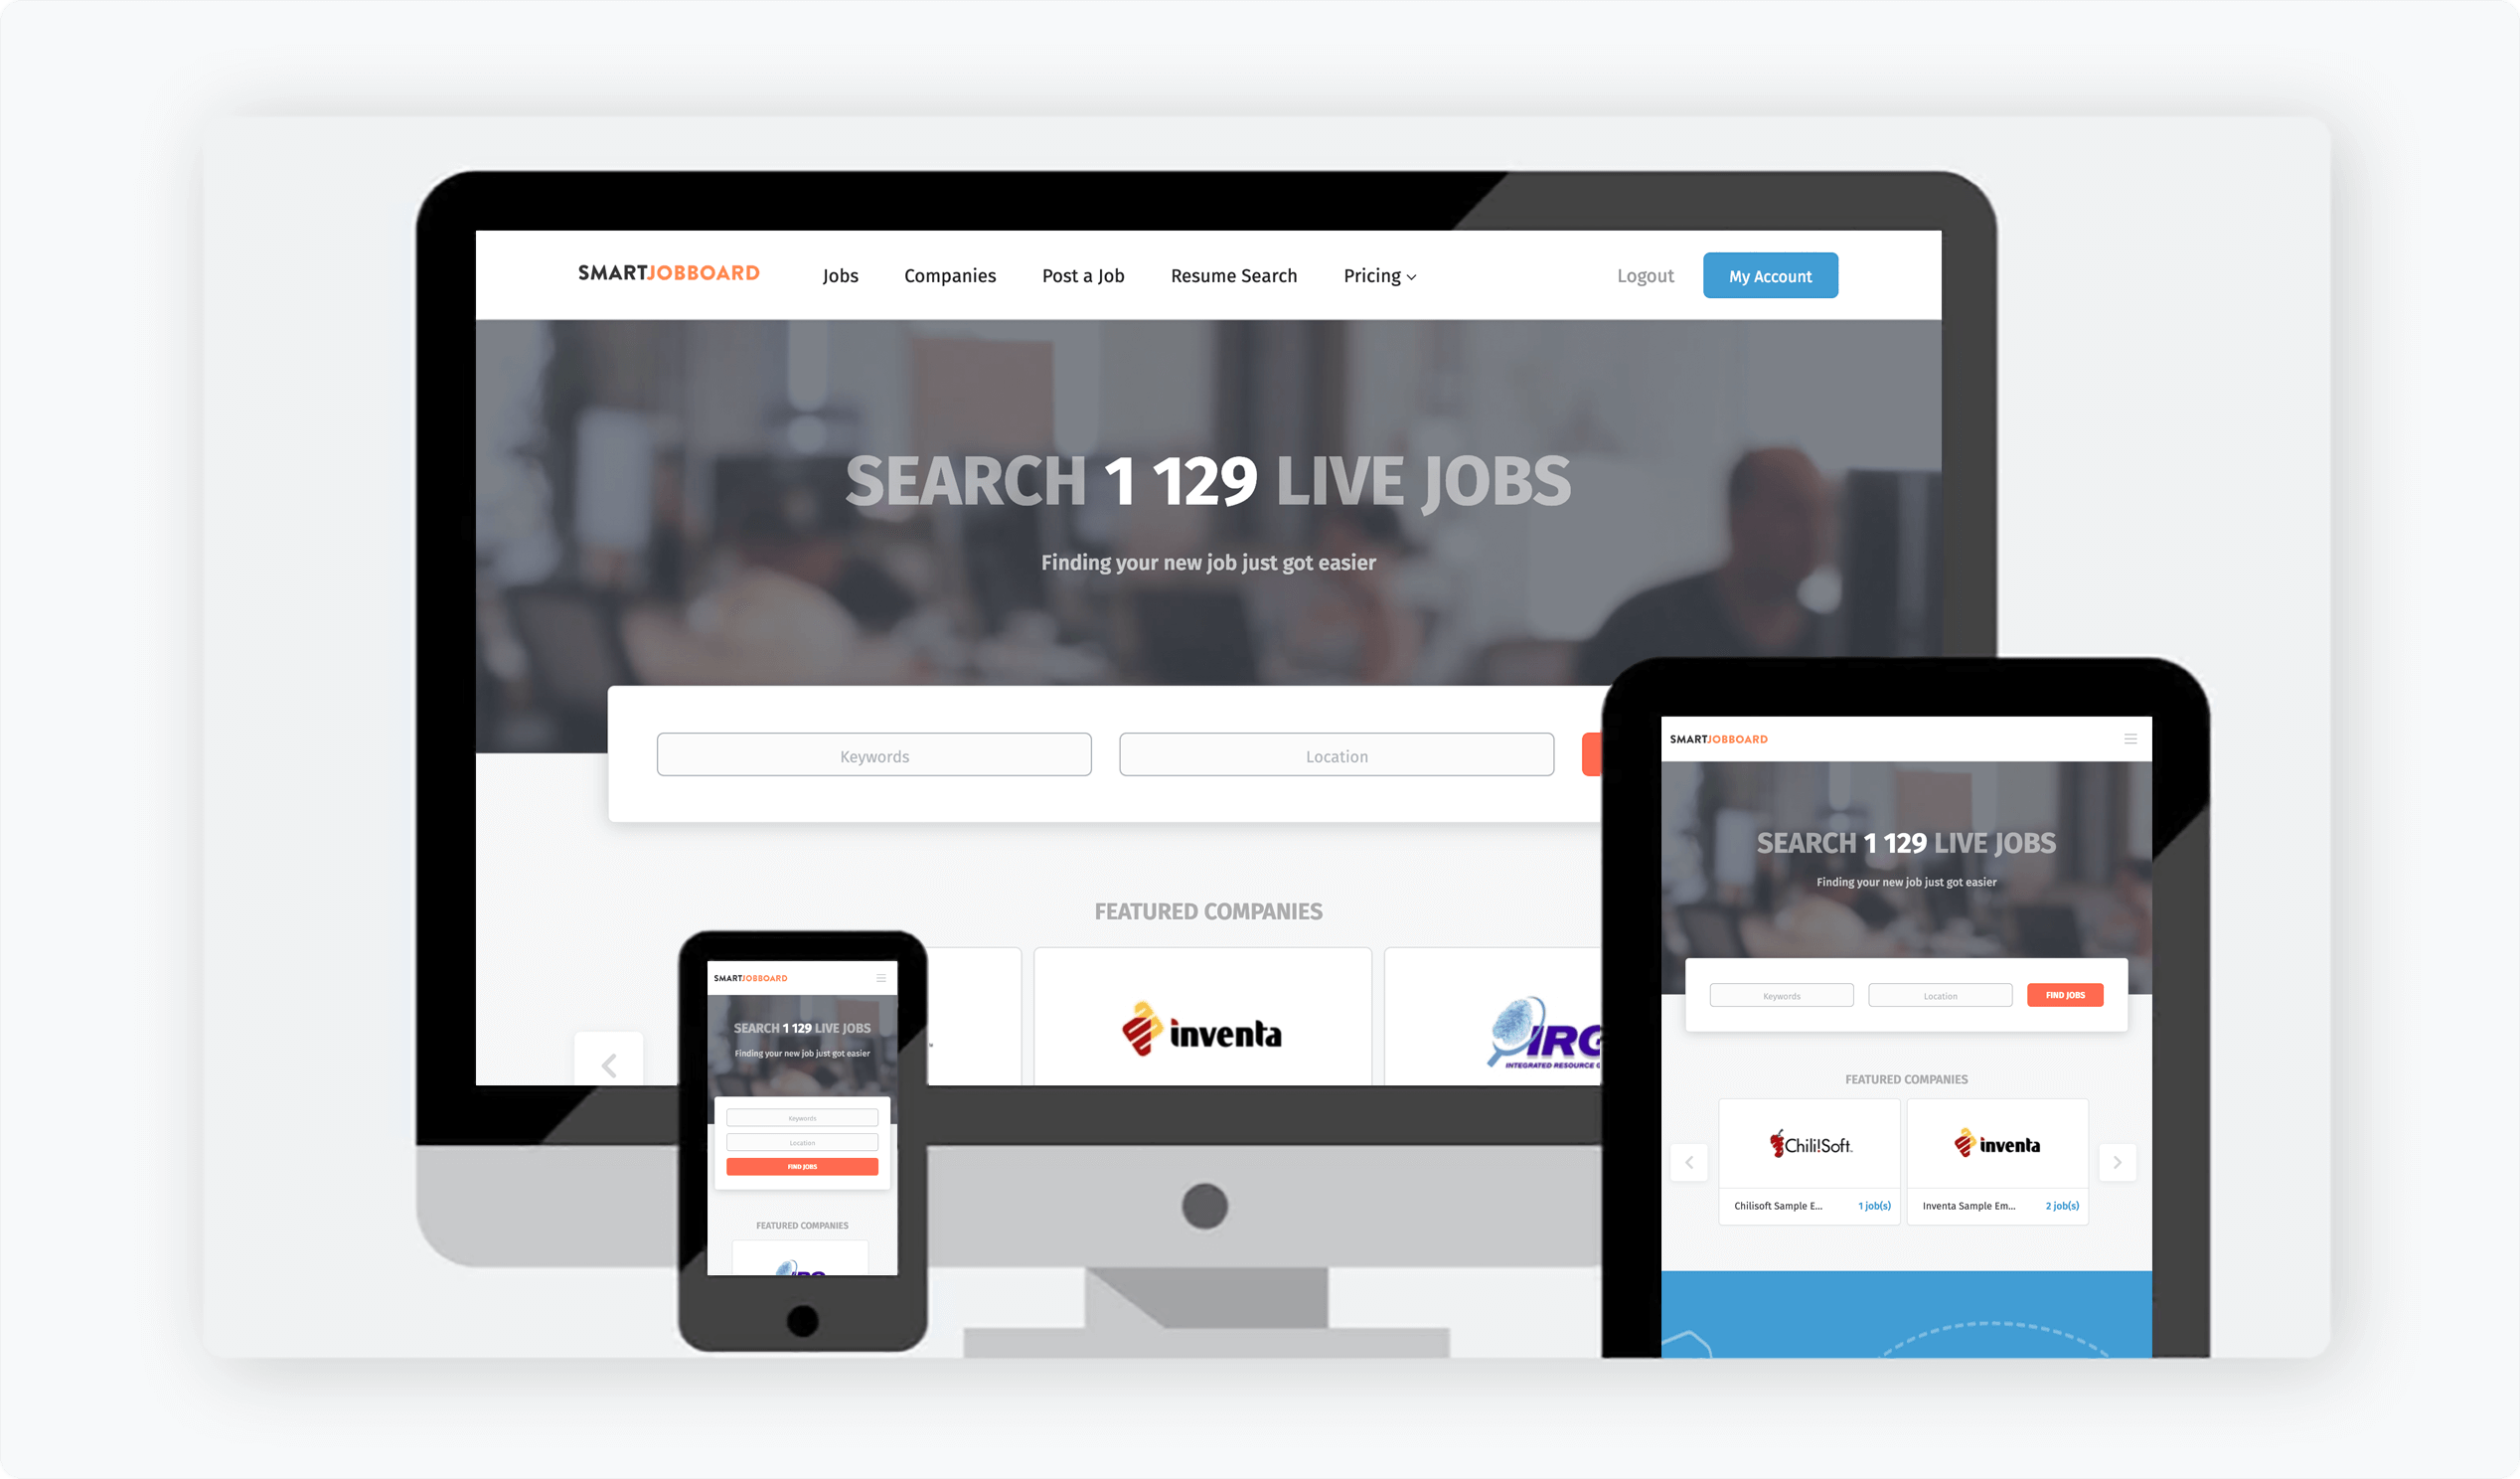Click the left carousel navigation arrow on tablet
Image resolution: width=2520 pixels, height=1479 pixels.
[1689, 1162]
